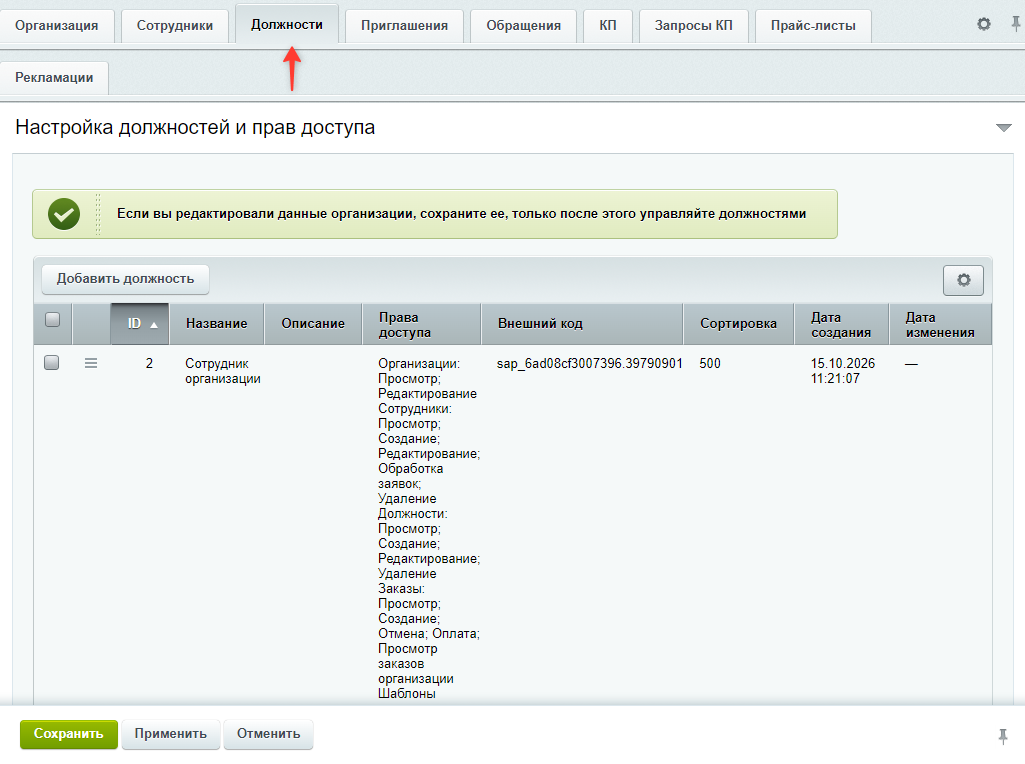Click the Добавить должность button
The height and width of the screenshot is (764, 1025).
click(x=126, y=279)
